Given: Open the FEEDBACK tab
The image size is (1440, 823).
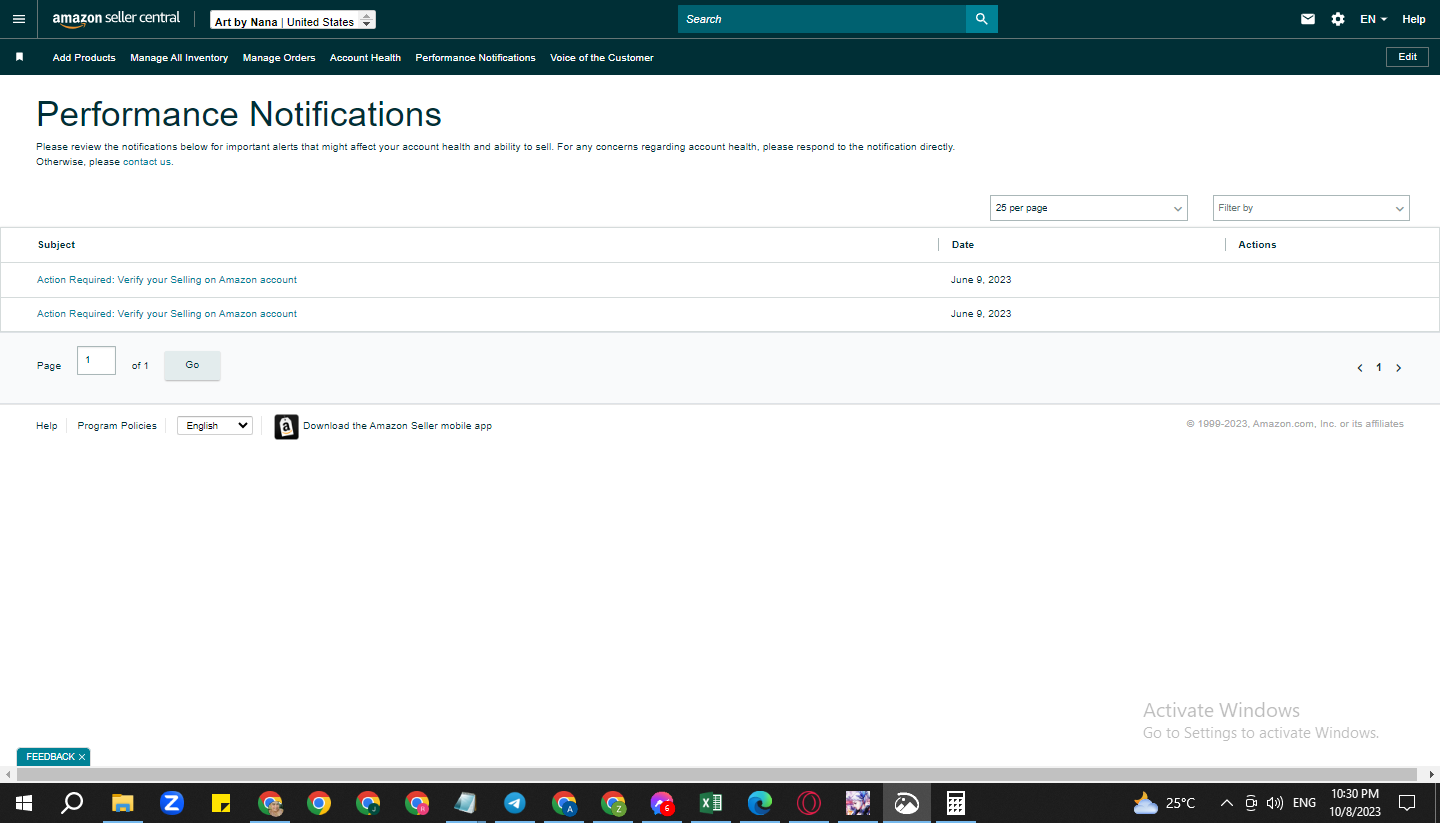Looking at the screenshot, I should coord(50,757).
